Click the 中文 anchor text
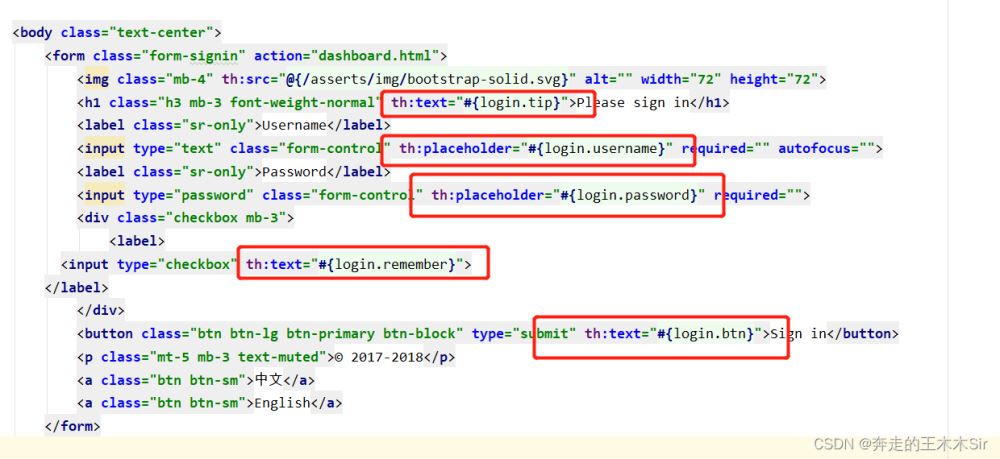1000x459 pixels. 269,380
